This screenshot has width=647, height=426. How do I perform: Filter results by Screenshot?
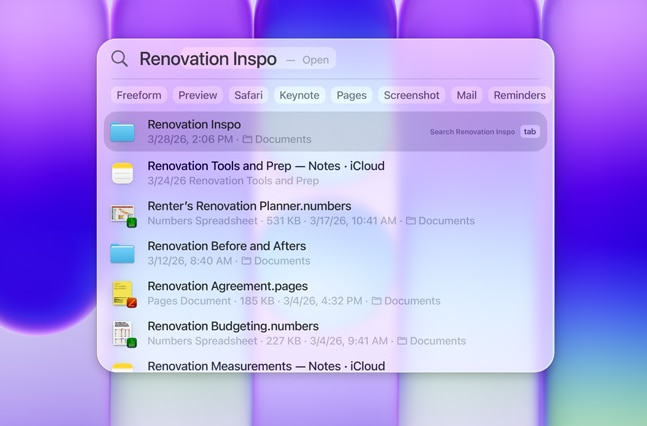click(x=411, y=95)
